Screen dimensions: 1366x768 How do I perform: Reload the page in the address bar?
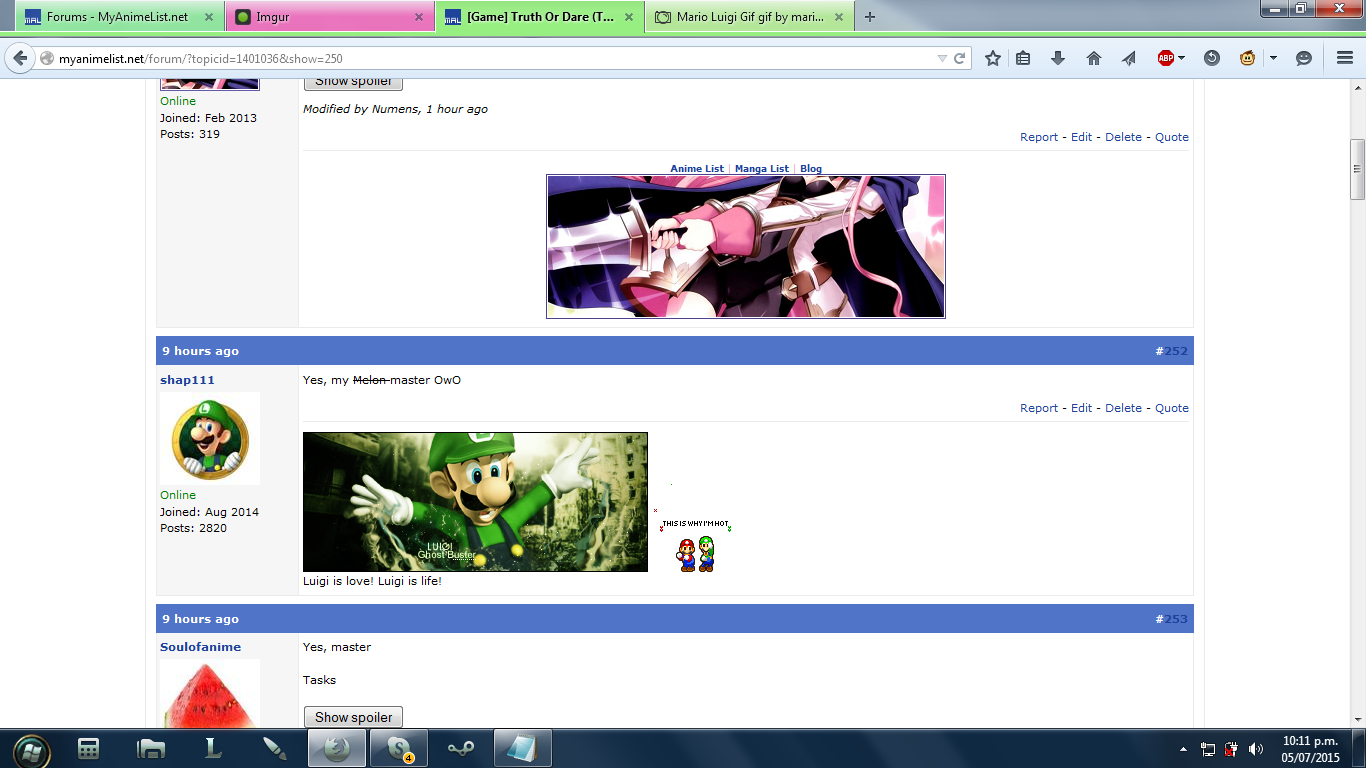tap(960, 59)
